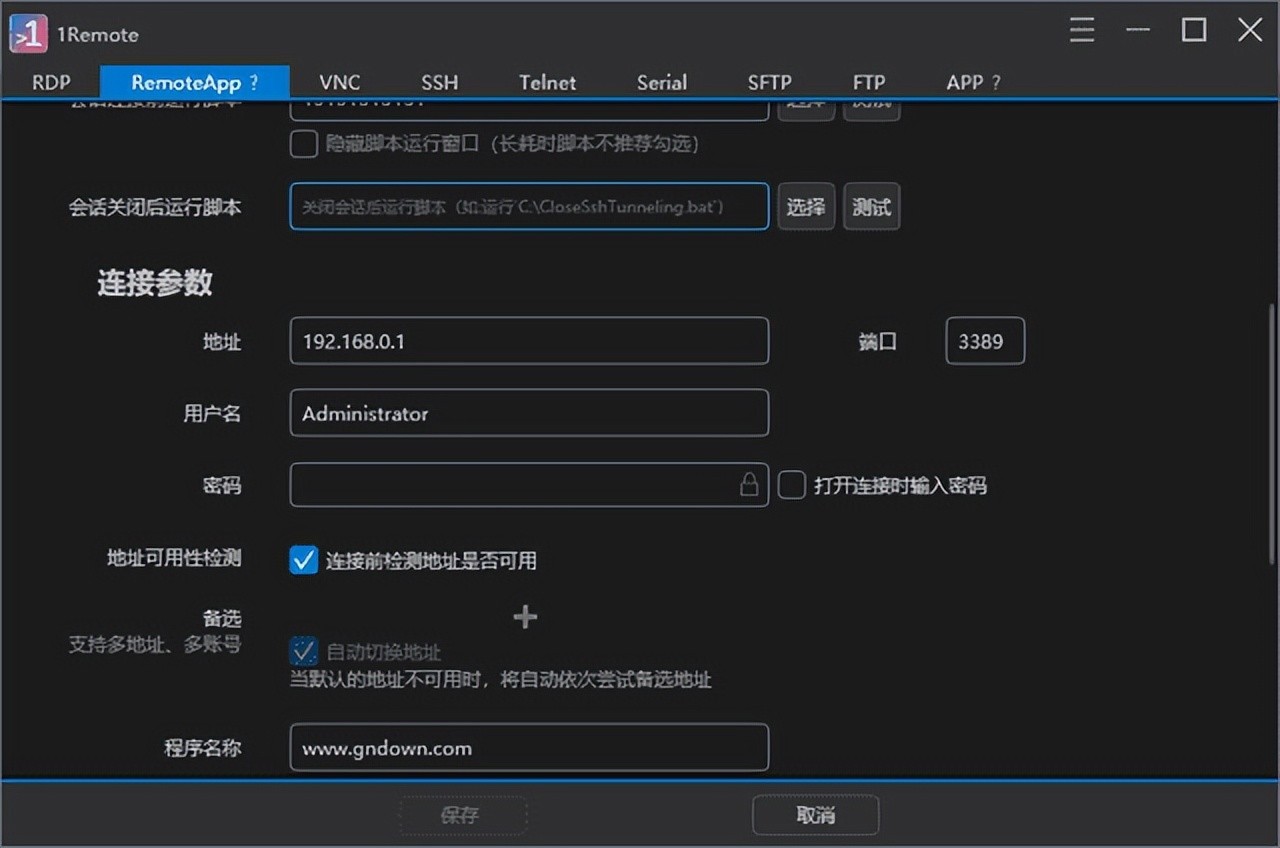Click the lock icon in password field
This screenshot has height=848, width=1280.
click(749, 485)
